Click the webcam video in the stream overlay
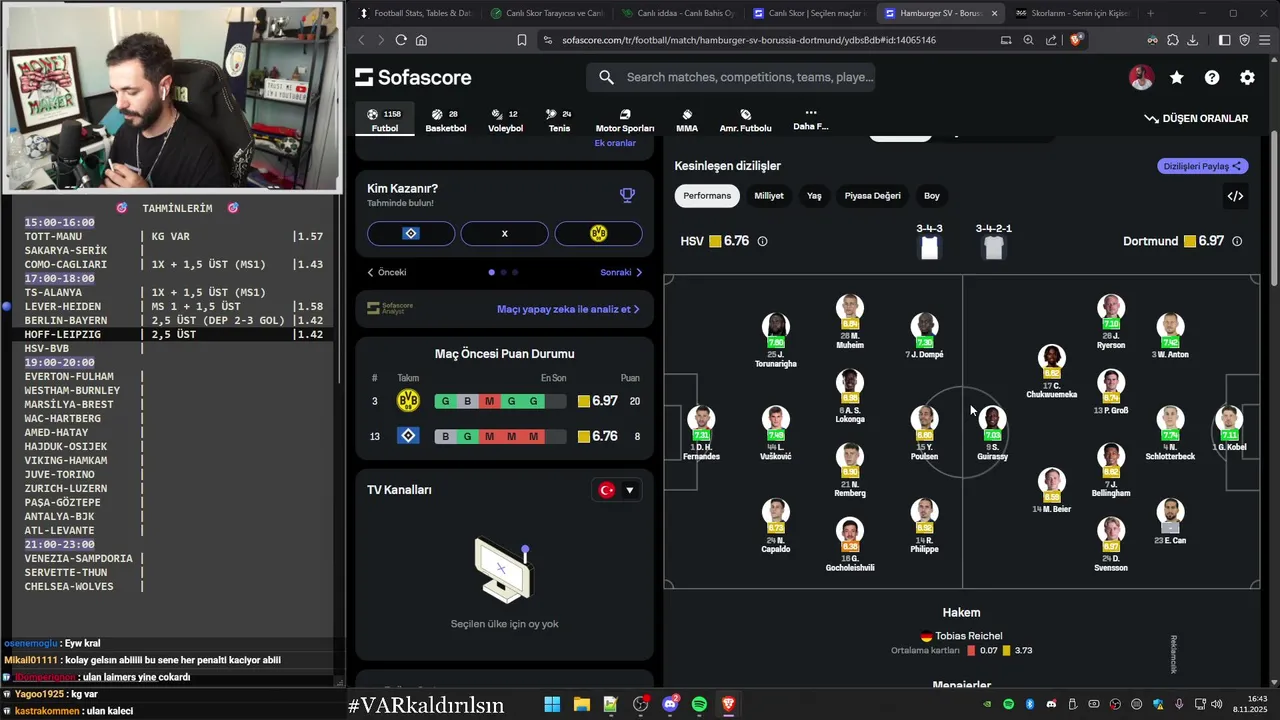The width and height of the screenshot is (1280, 720). tap(172, 97)
